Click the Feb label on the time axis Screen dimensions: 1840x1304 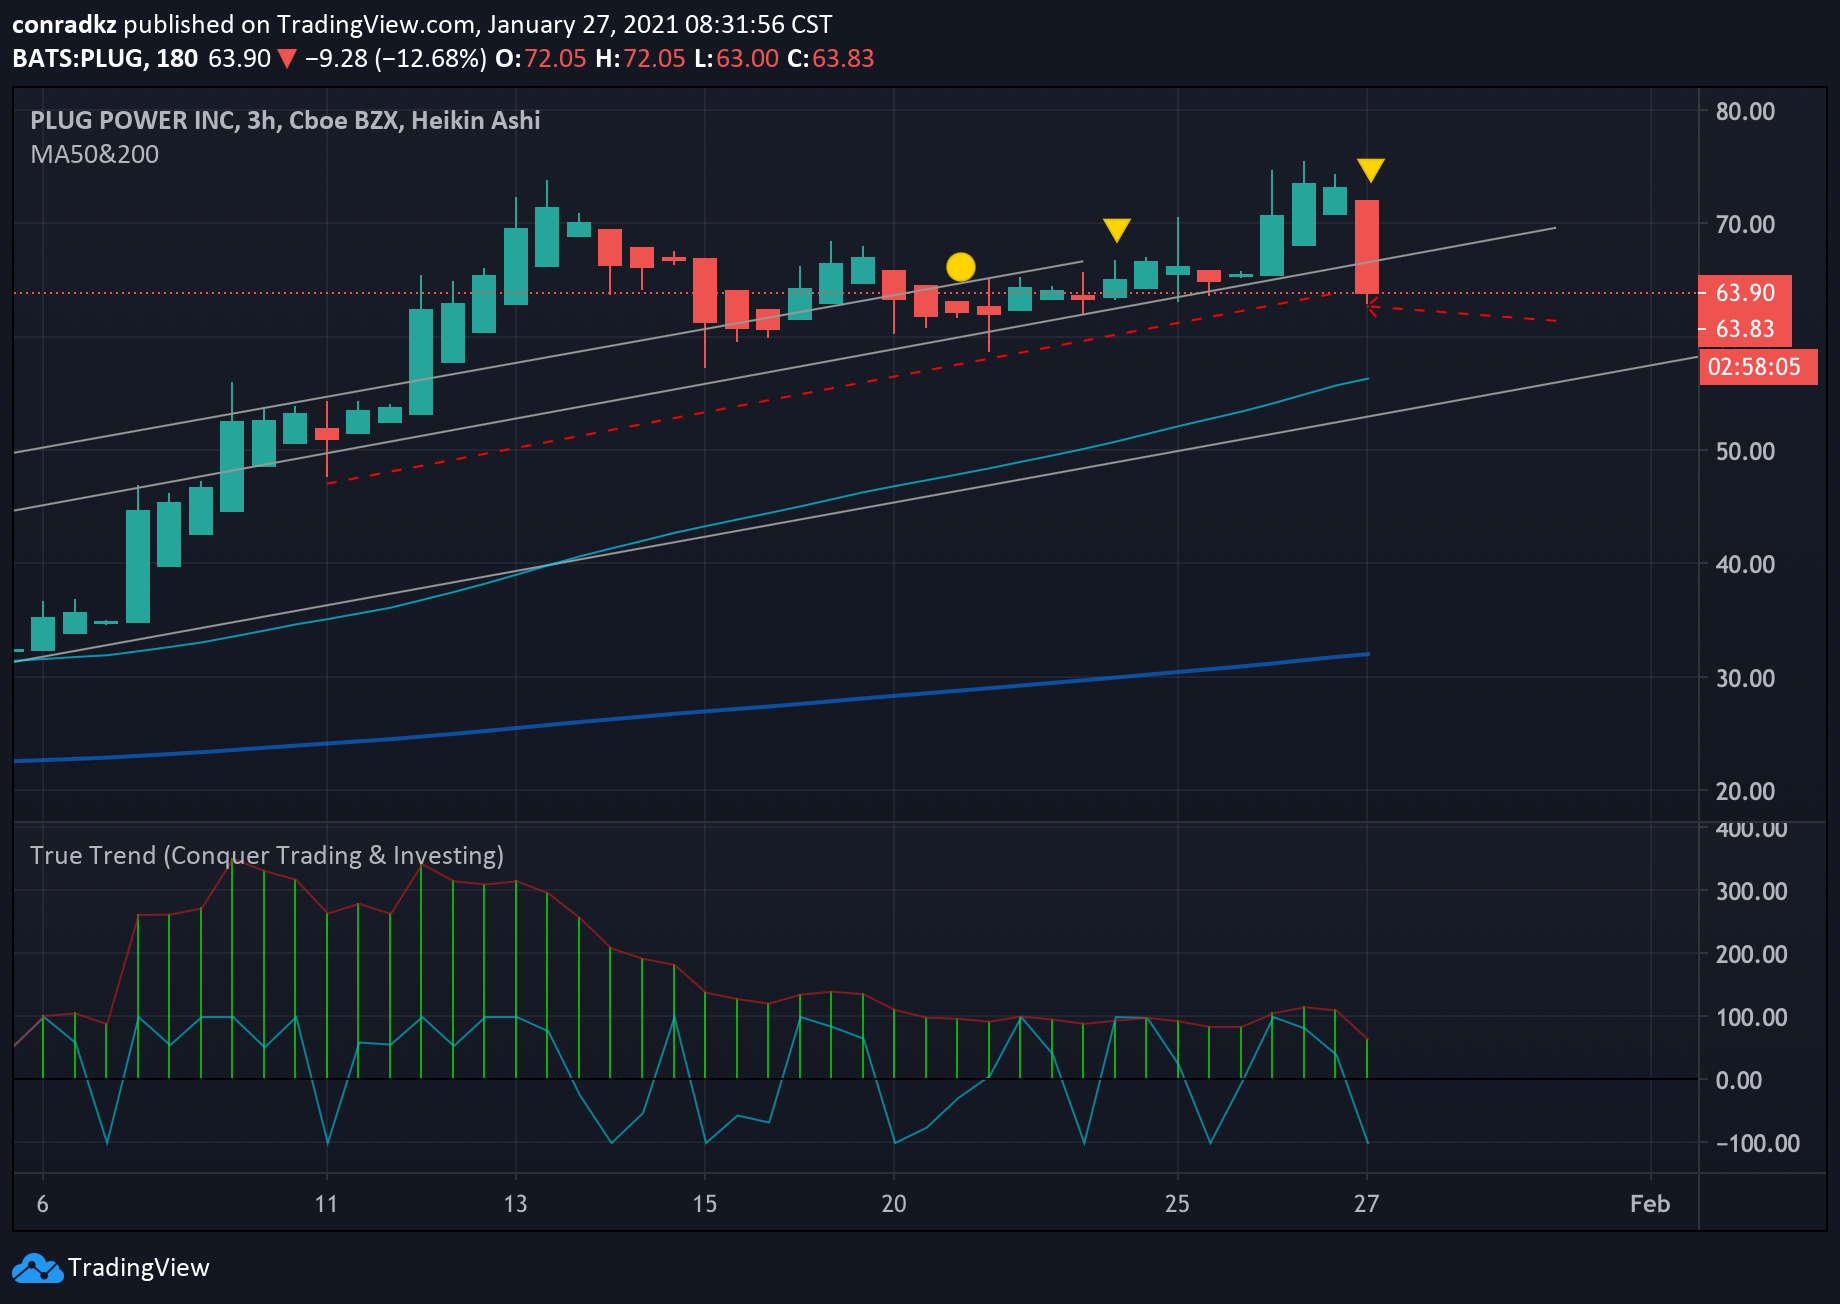click(1650, 1204)
